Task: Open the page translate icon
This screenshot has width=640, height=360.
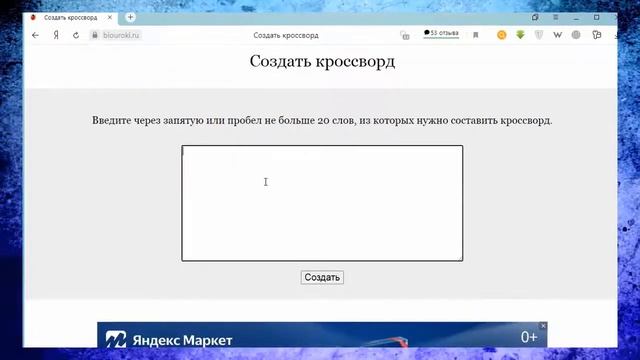Action: [404, 36]
